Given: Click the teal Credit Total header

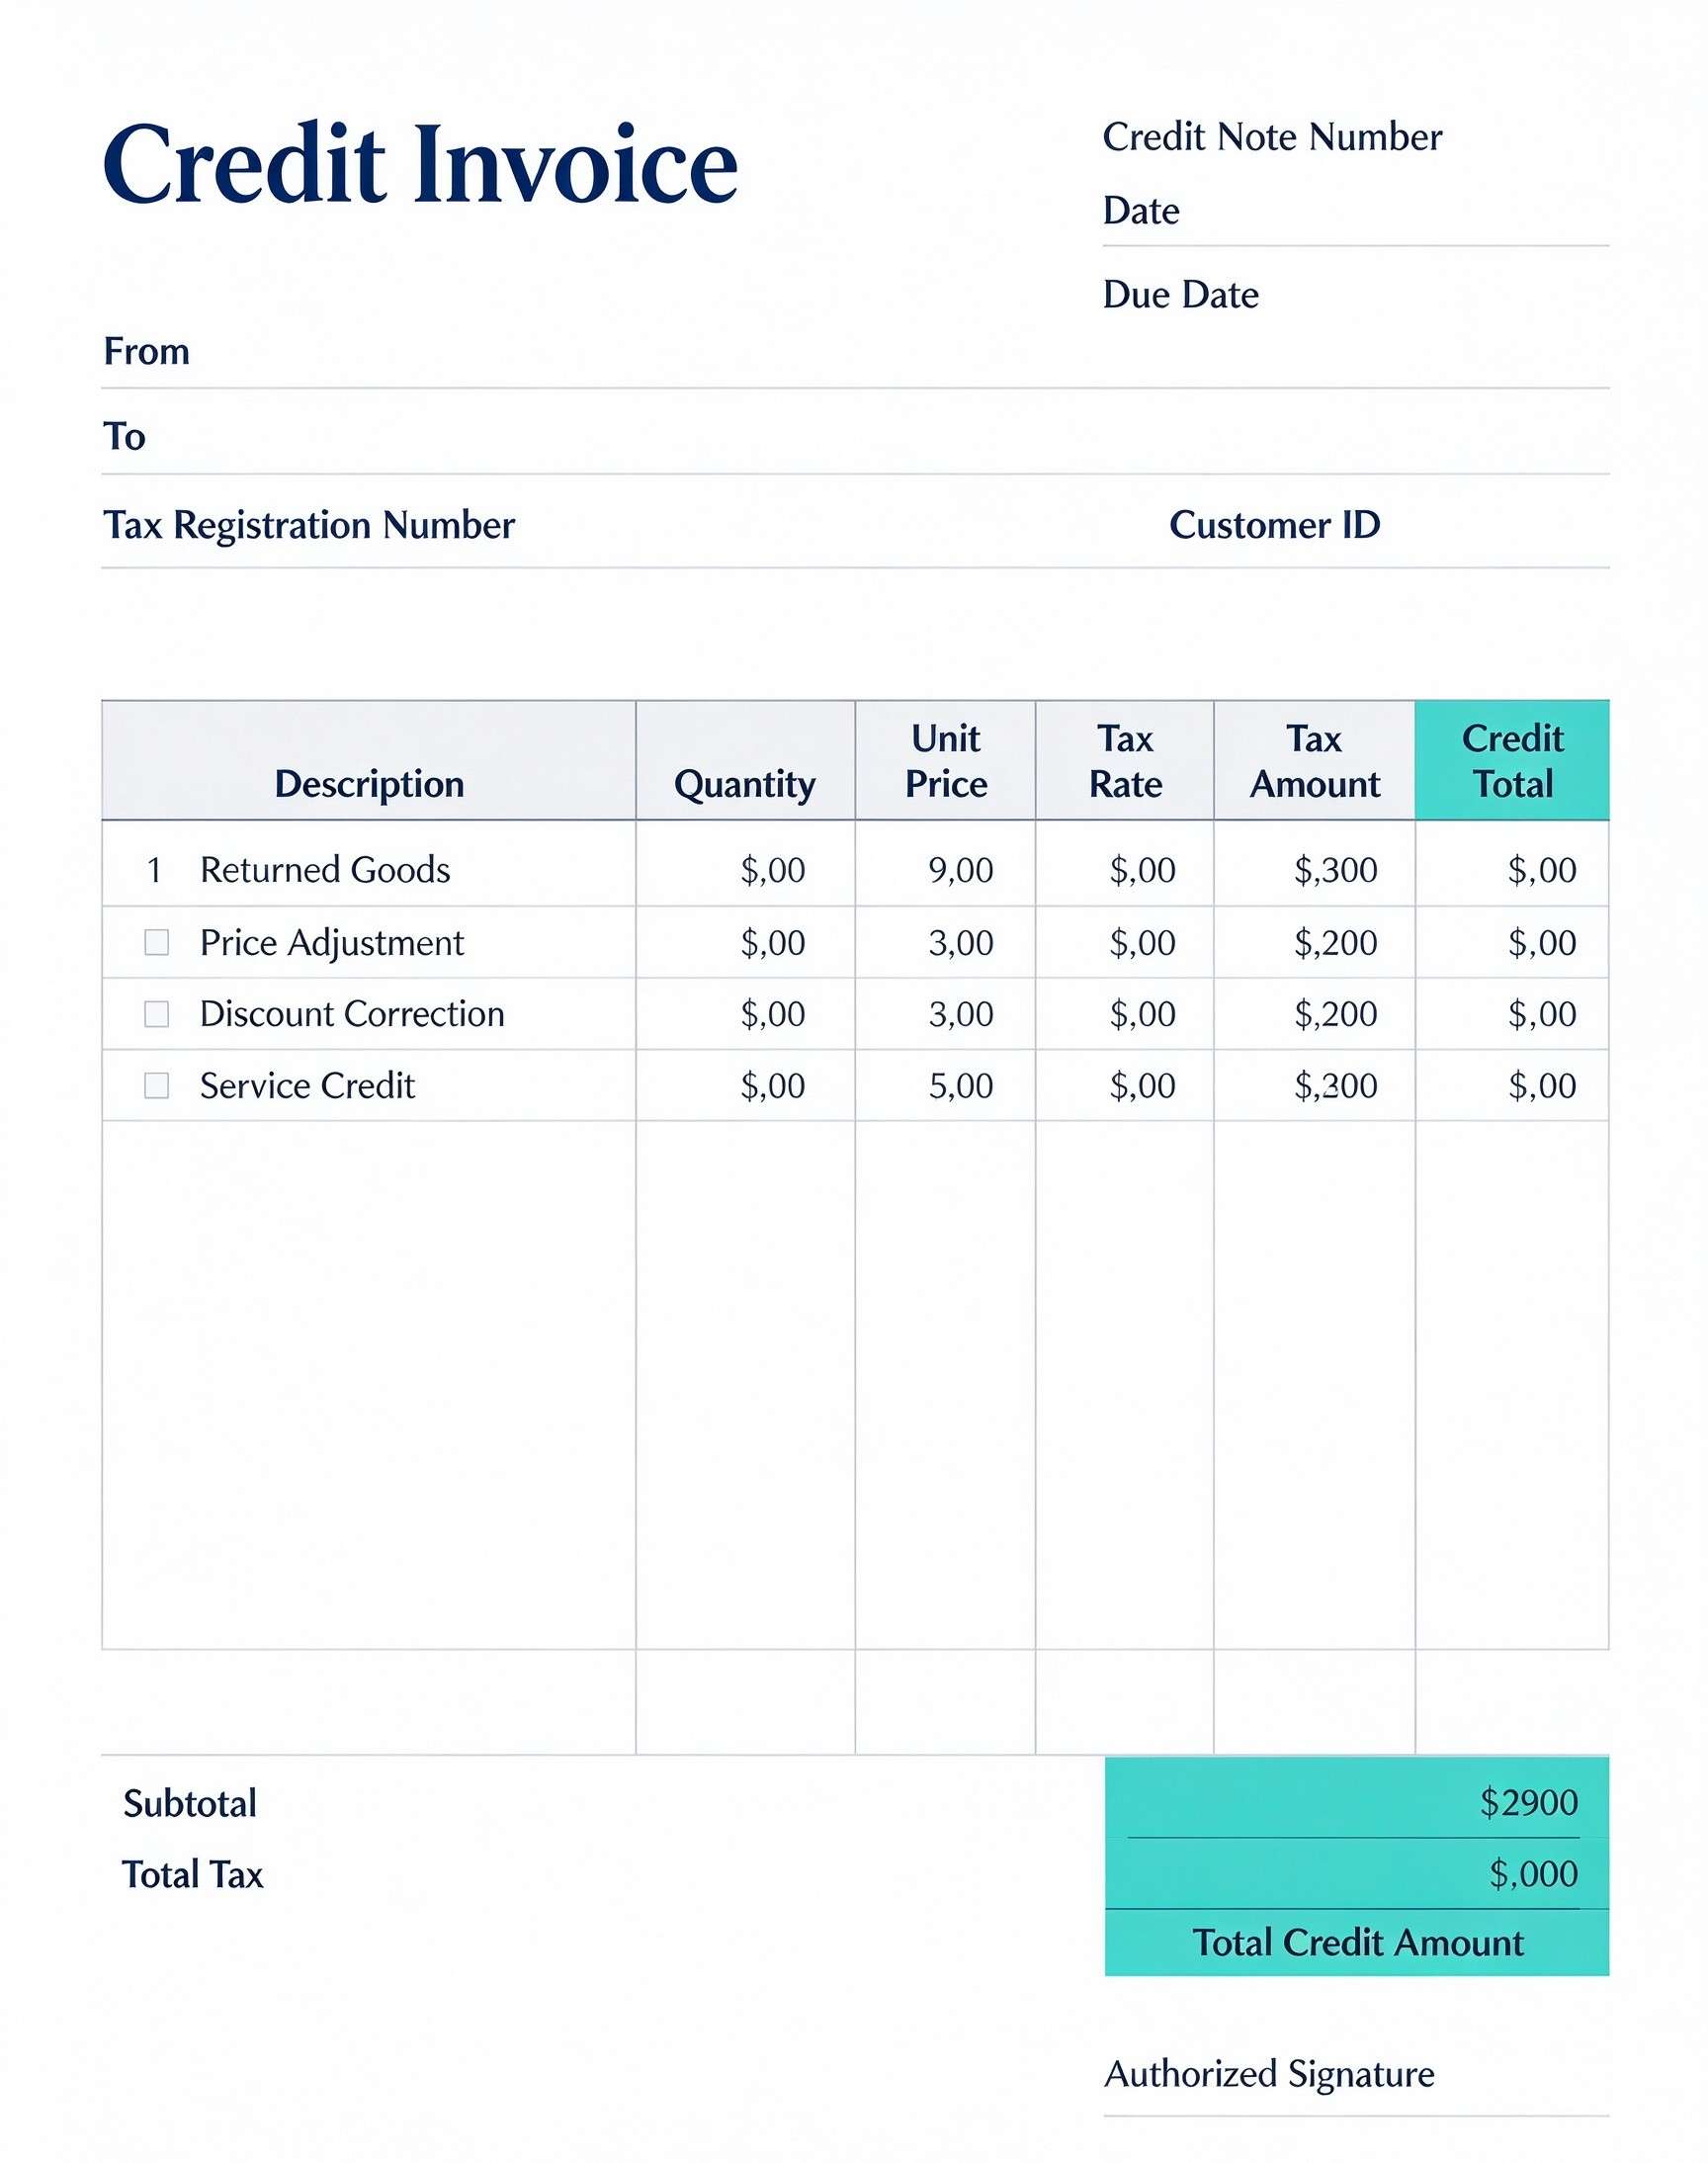Looking at the screenshot, I should pos(1512,761).
